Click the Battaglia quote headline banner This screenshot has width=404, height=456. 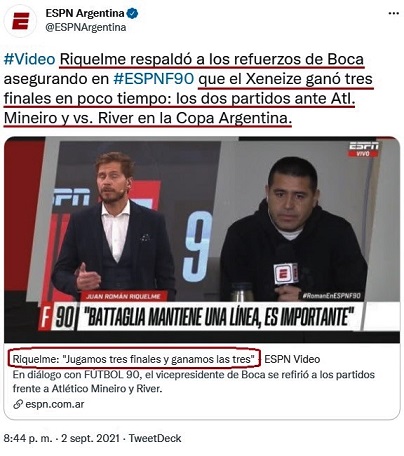217,317
